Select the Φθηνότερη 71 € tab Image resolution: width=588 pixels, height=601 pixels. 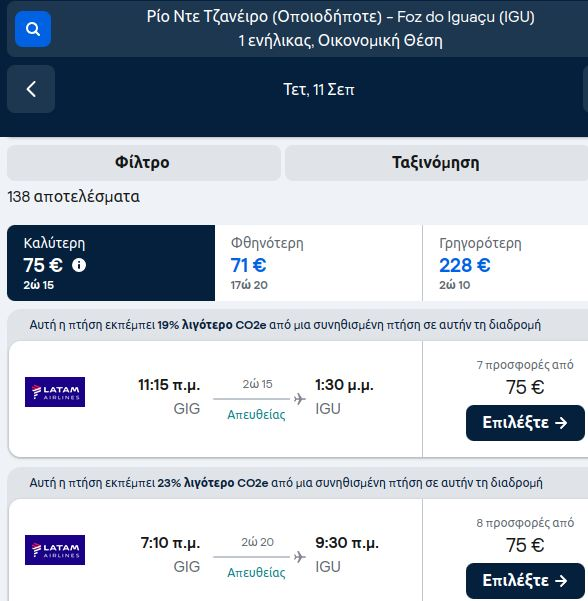[x=319, y=263]
